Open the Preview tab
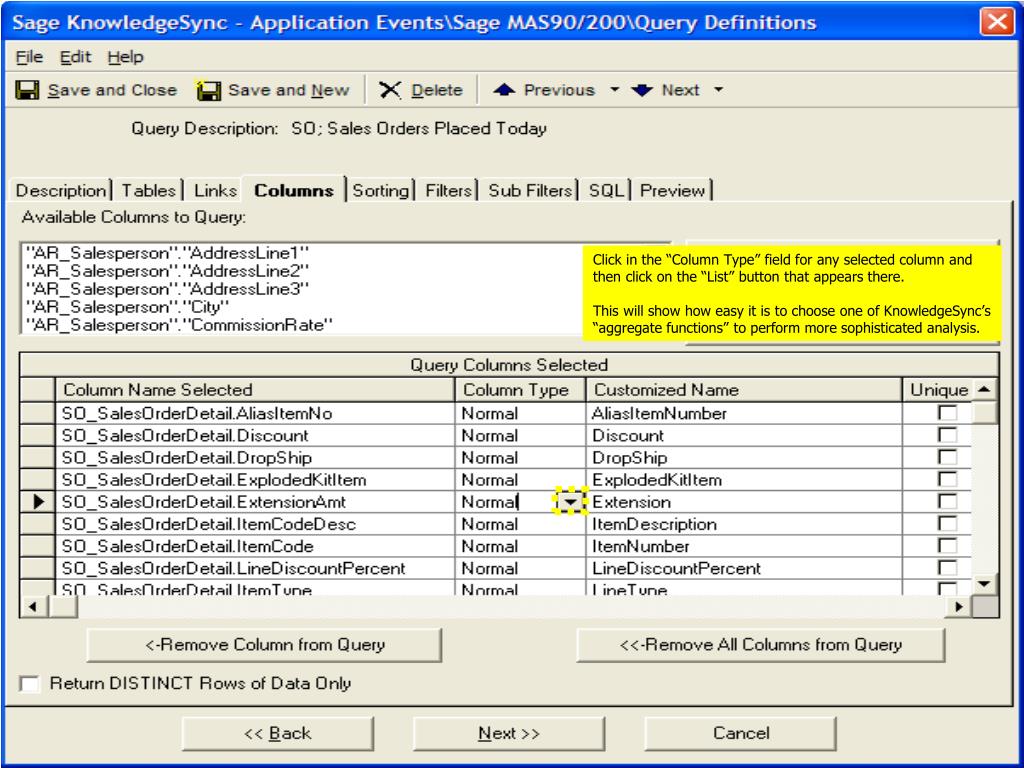This screenshot has height=768, width=1024. (673, 191)
